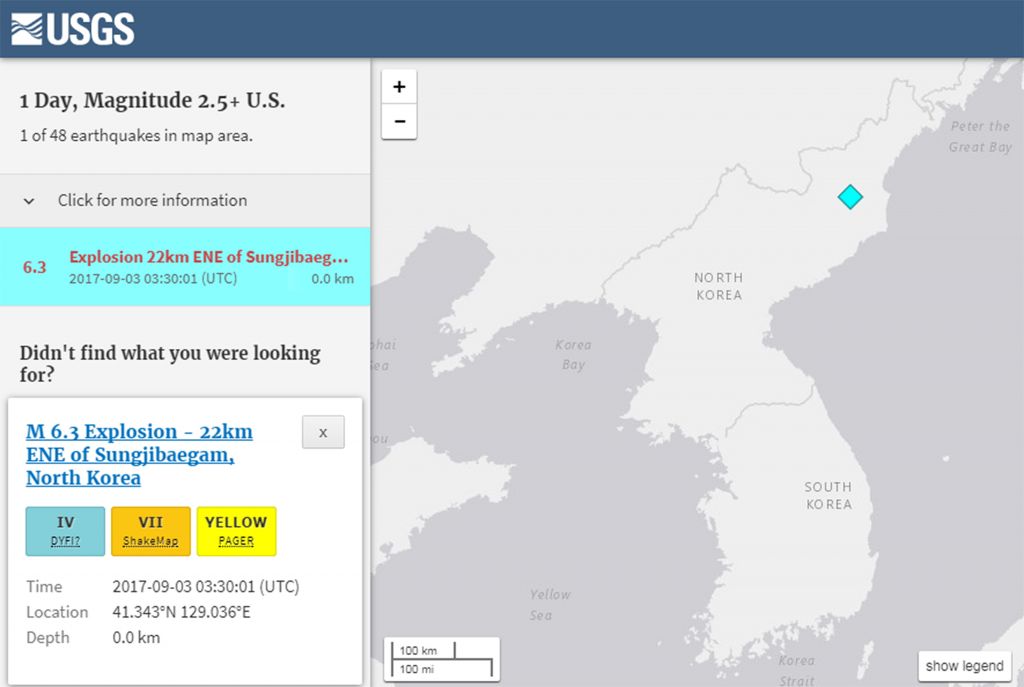Image resolution: width=1024 pixels, height=687 pixels.
Task: Close the event popup with the x button
Action: coord(323,432)
